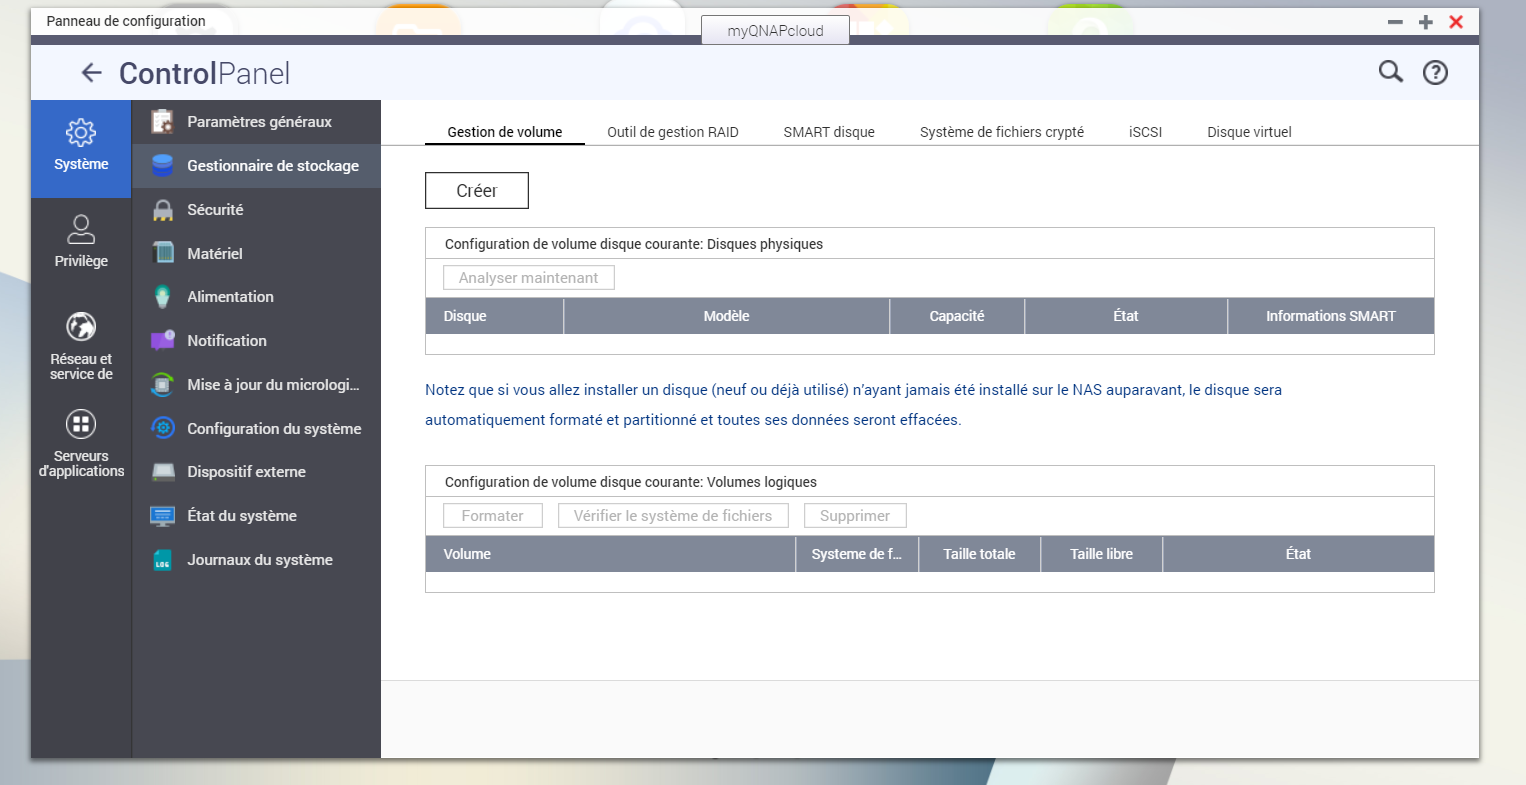
Task: Switch to Système de fichiers crypté tab
Action: [x=1002, y=132]
